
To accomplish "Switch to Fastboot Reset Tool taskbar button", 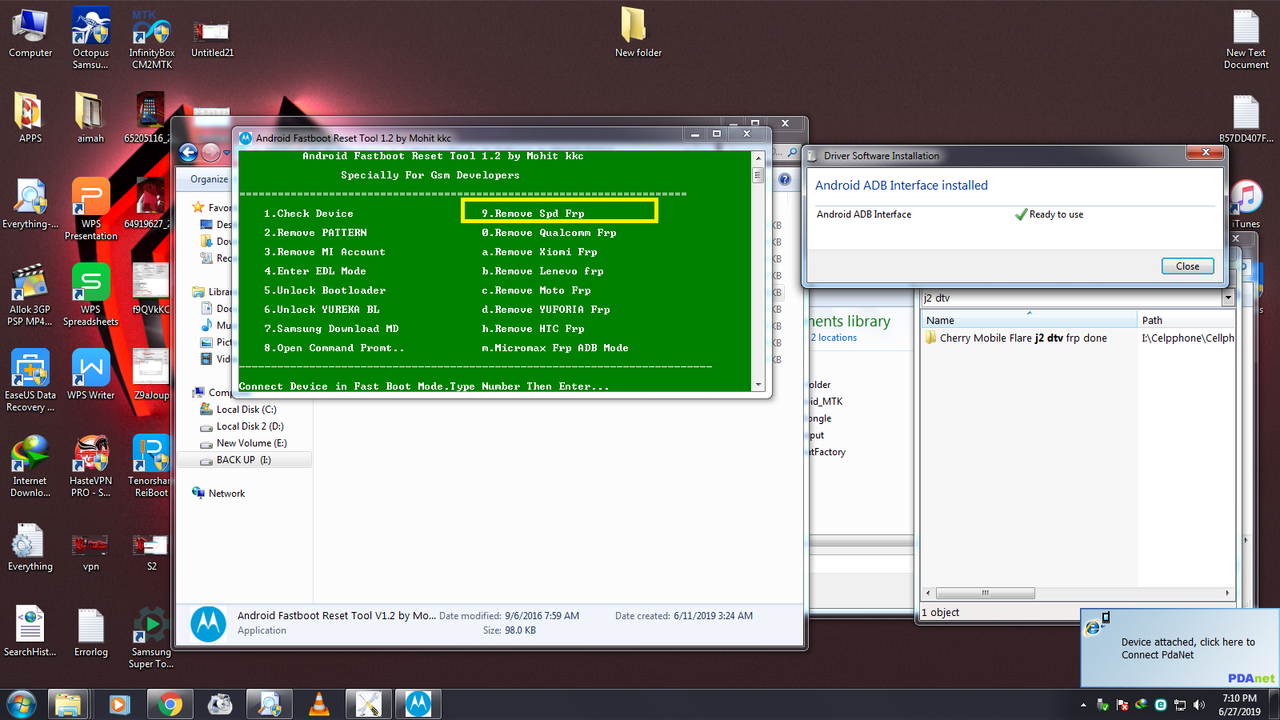I will pos(419,704).
